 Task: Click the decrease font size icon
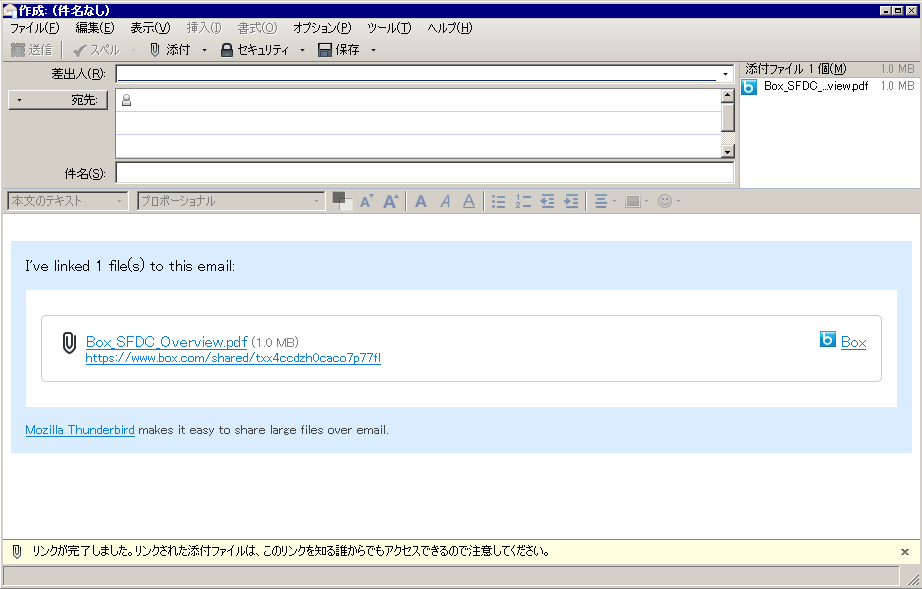366,201
